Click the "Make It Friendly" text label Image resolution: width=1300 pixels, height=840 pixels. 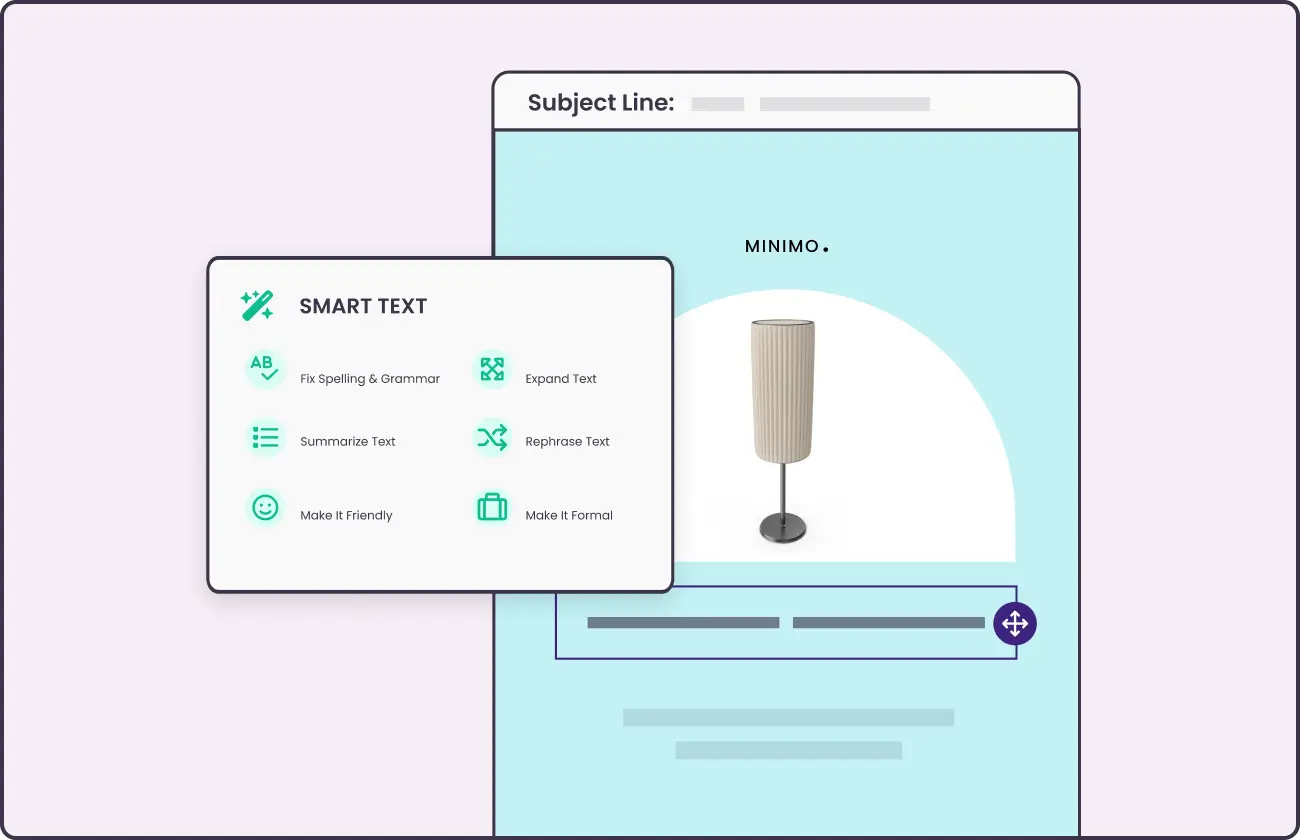coord(346,515)
